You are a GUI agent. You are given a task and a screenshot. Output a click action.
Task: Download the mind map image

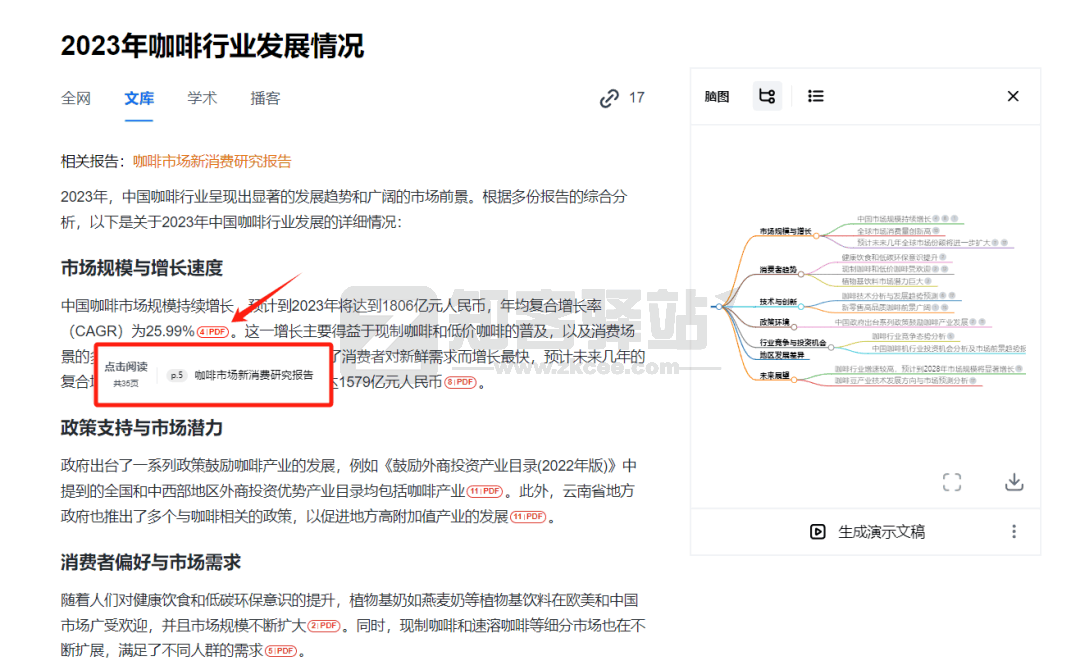point(1014,482)
